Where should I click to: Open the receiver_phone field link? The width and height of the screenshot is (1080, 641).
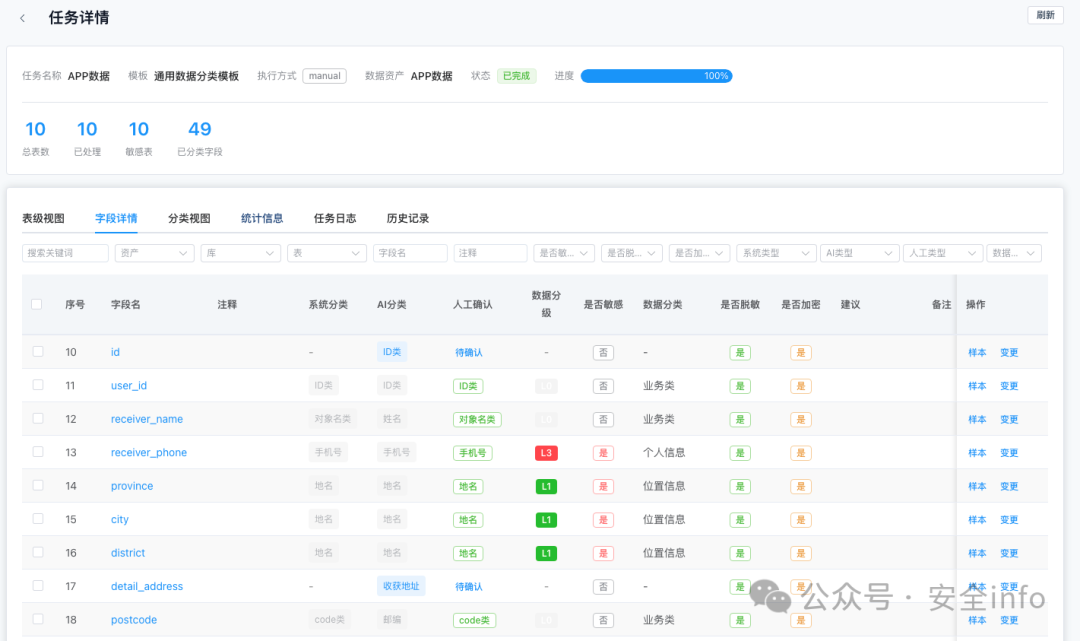tap(149, 452)
